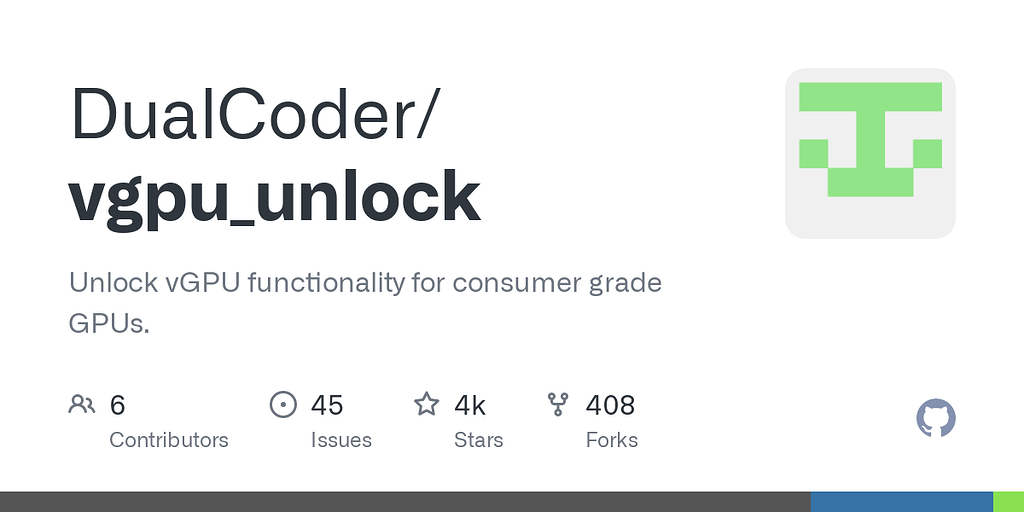Click the blue language bar segment
The height and width of the screenshot is (512, 1024).
901,501
